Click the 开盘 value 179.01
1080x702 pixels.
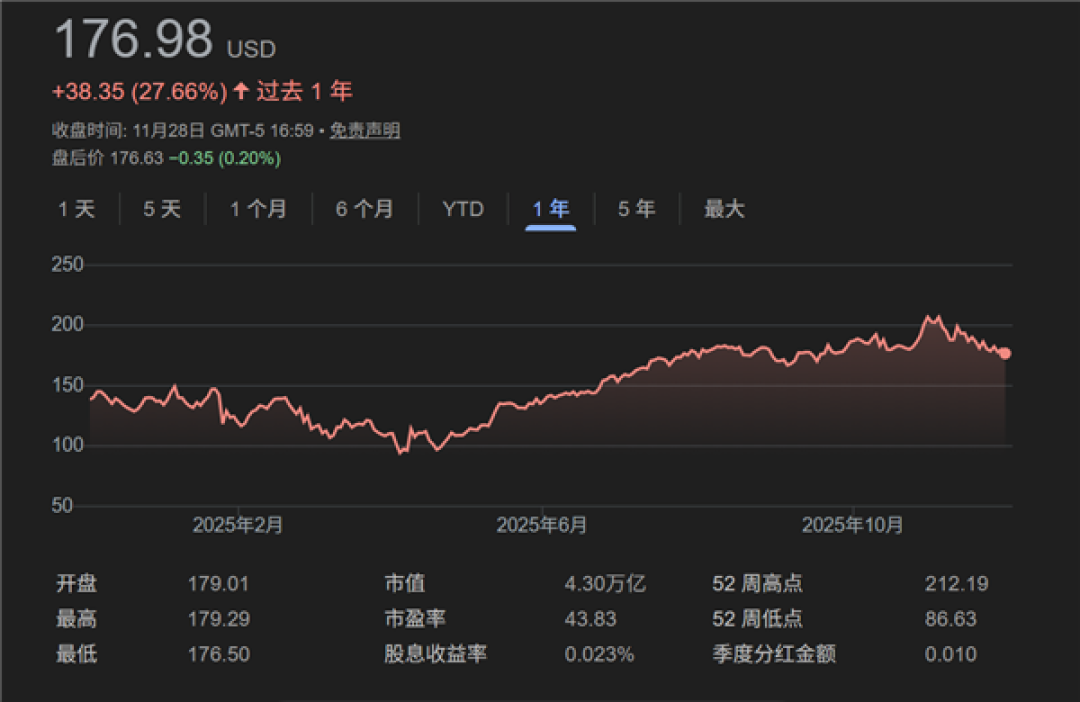[218, 584]
